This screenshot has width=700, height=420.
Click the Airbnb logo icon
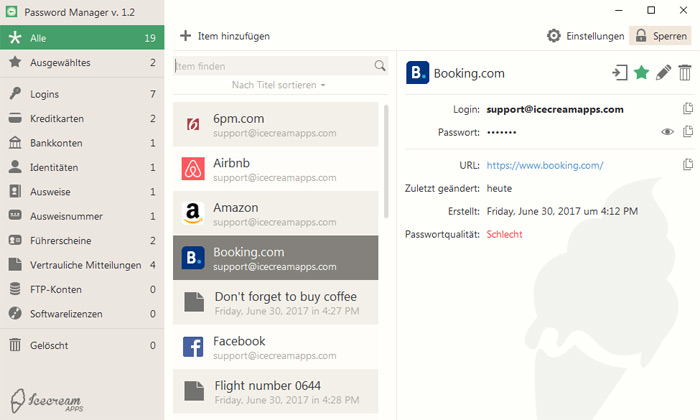pyautogui.click(x=193, y=168)
